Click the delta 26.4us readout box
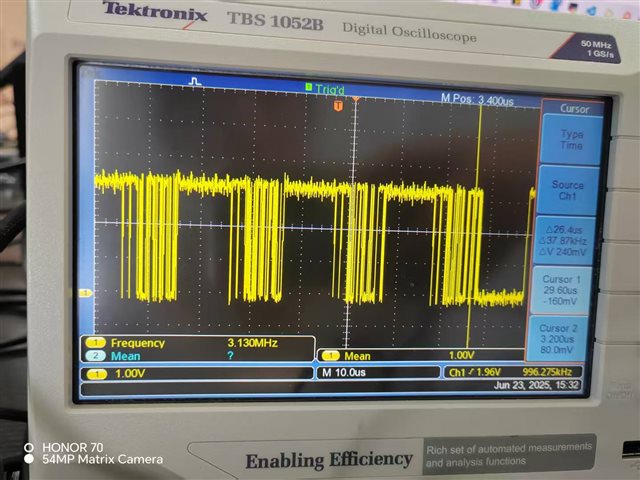This screenshot has width=640, height=480. (565, 240)
